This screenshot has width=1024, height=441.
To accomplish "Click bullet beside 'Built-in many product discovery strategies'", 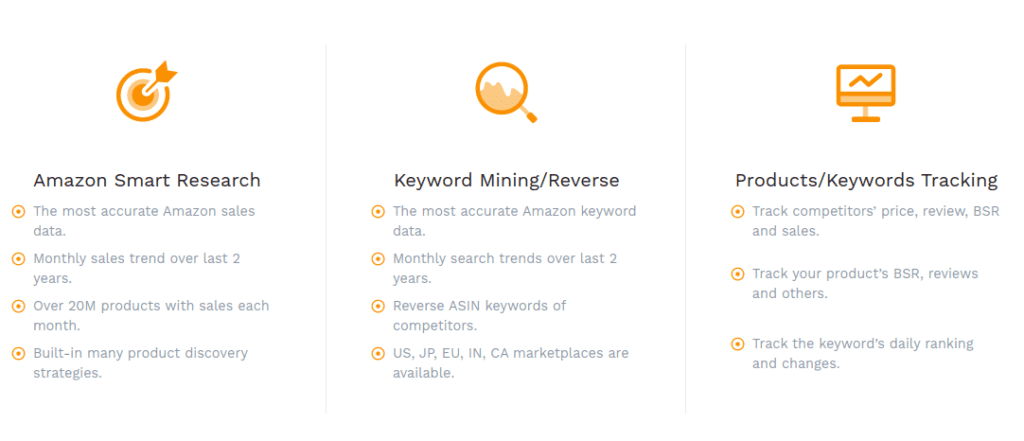I will tap(18, 353).
